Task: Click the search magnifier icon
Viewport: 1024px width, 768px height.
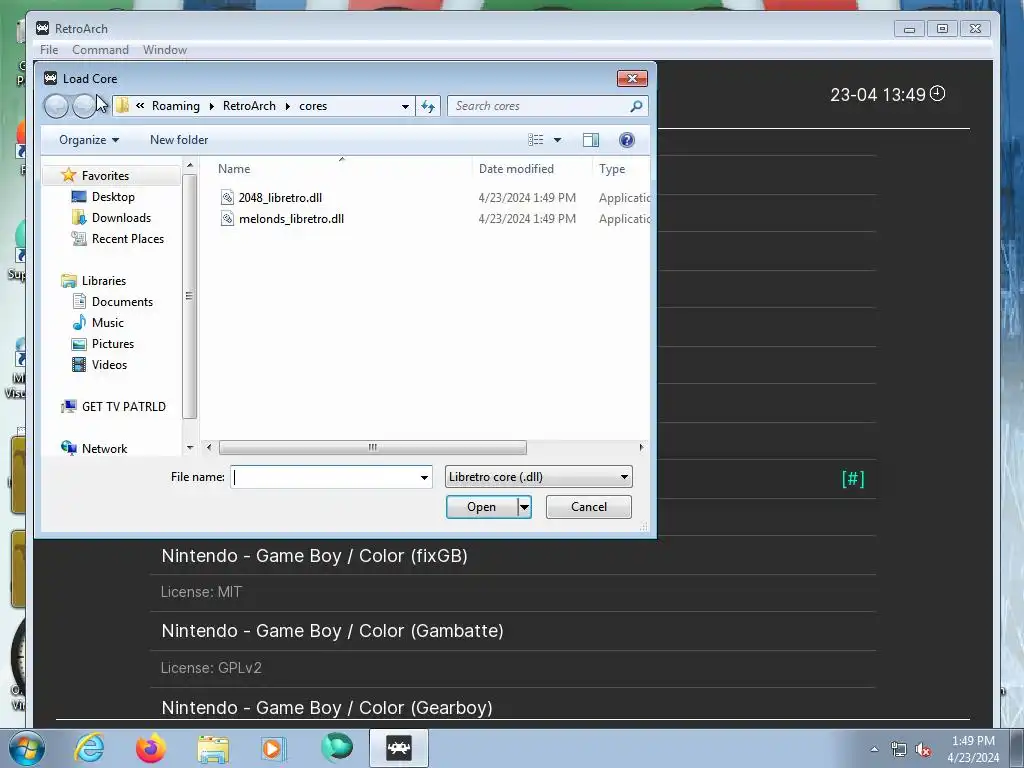Action: (636, 106)
